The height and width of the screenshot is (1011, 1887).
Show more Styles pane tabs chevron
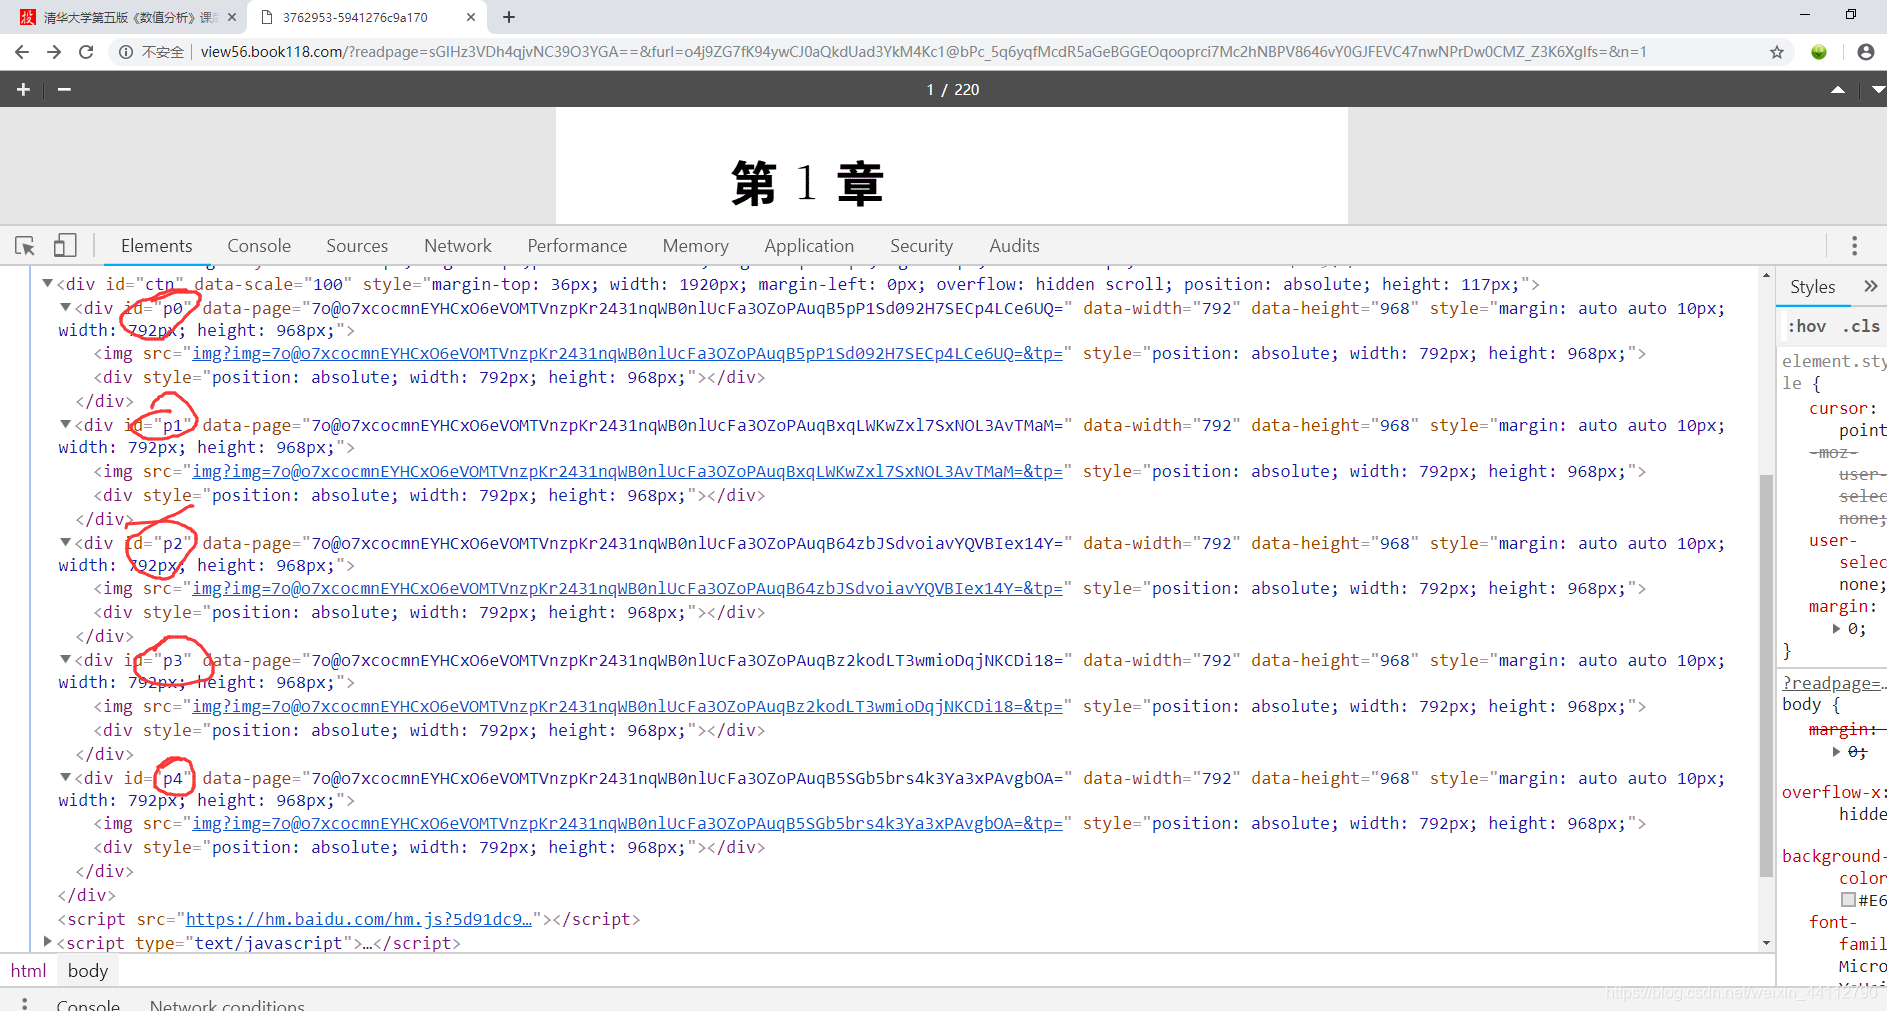tap(1870, 287)
